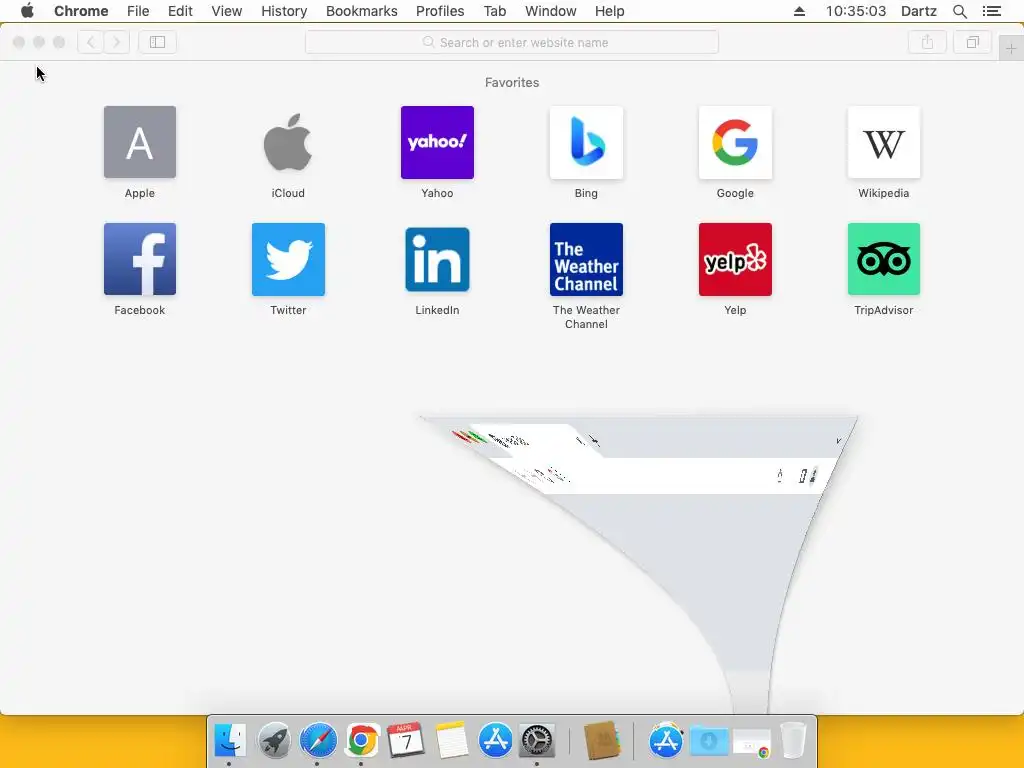
Task: Open the Applications folder stack in Dock
Action: [665, 741]
